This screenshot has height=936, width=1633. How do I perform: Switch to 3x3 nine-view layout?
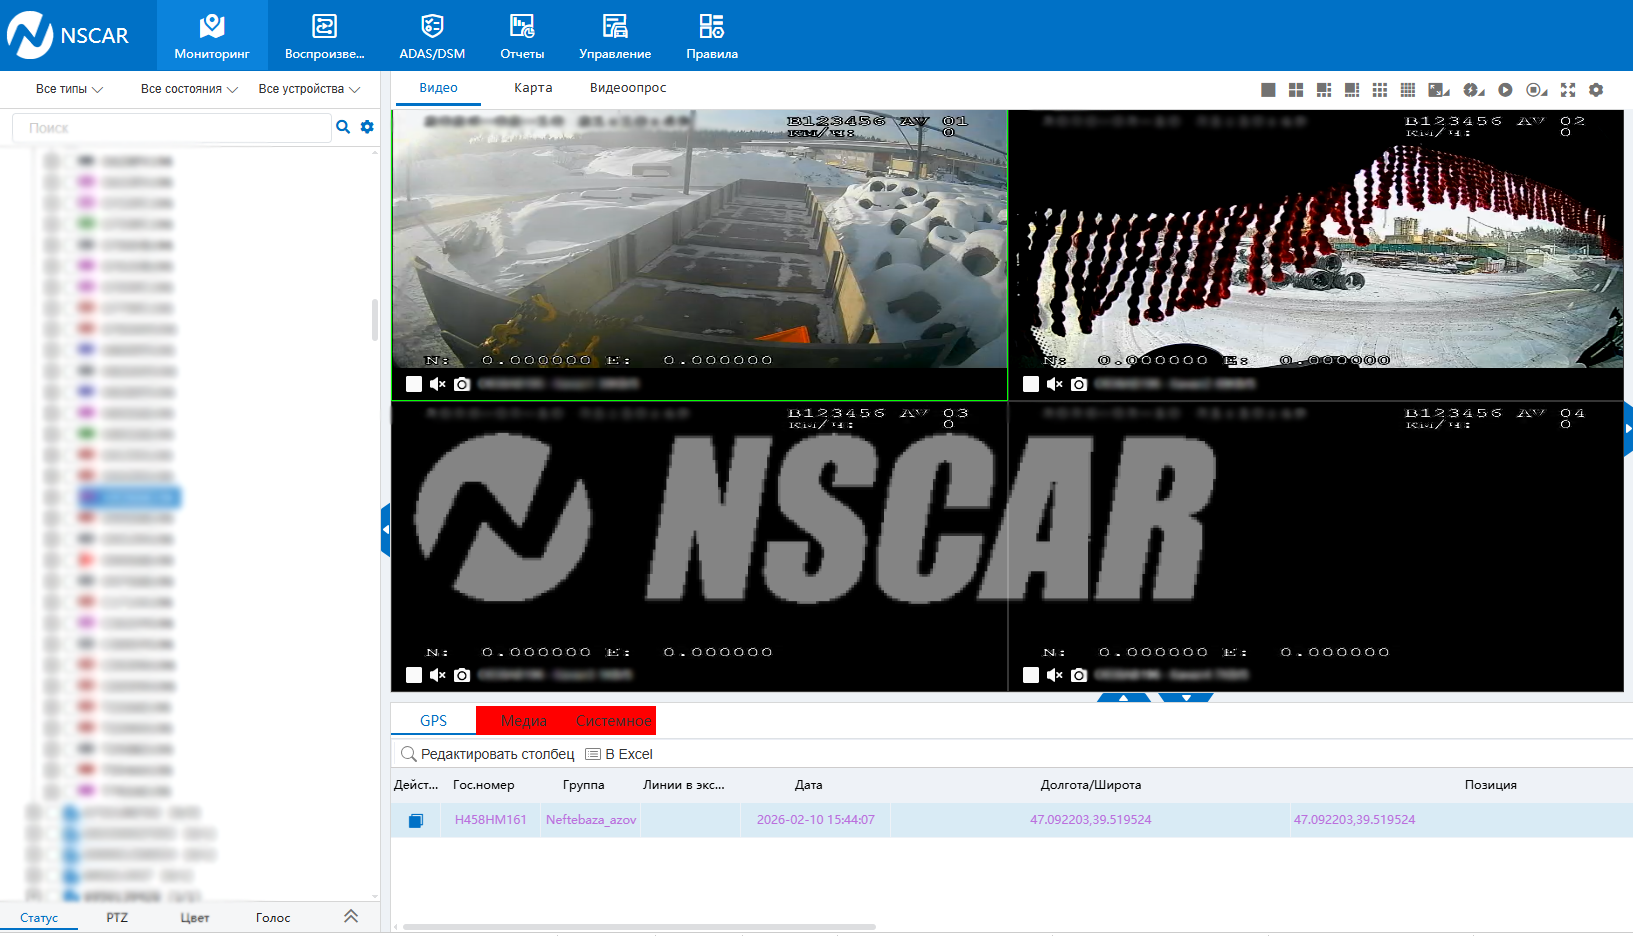coord(1380,90)
